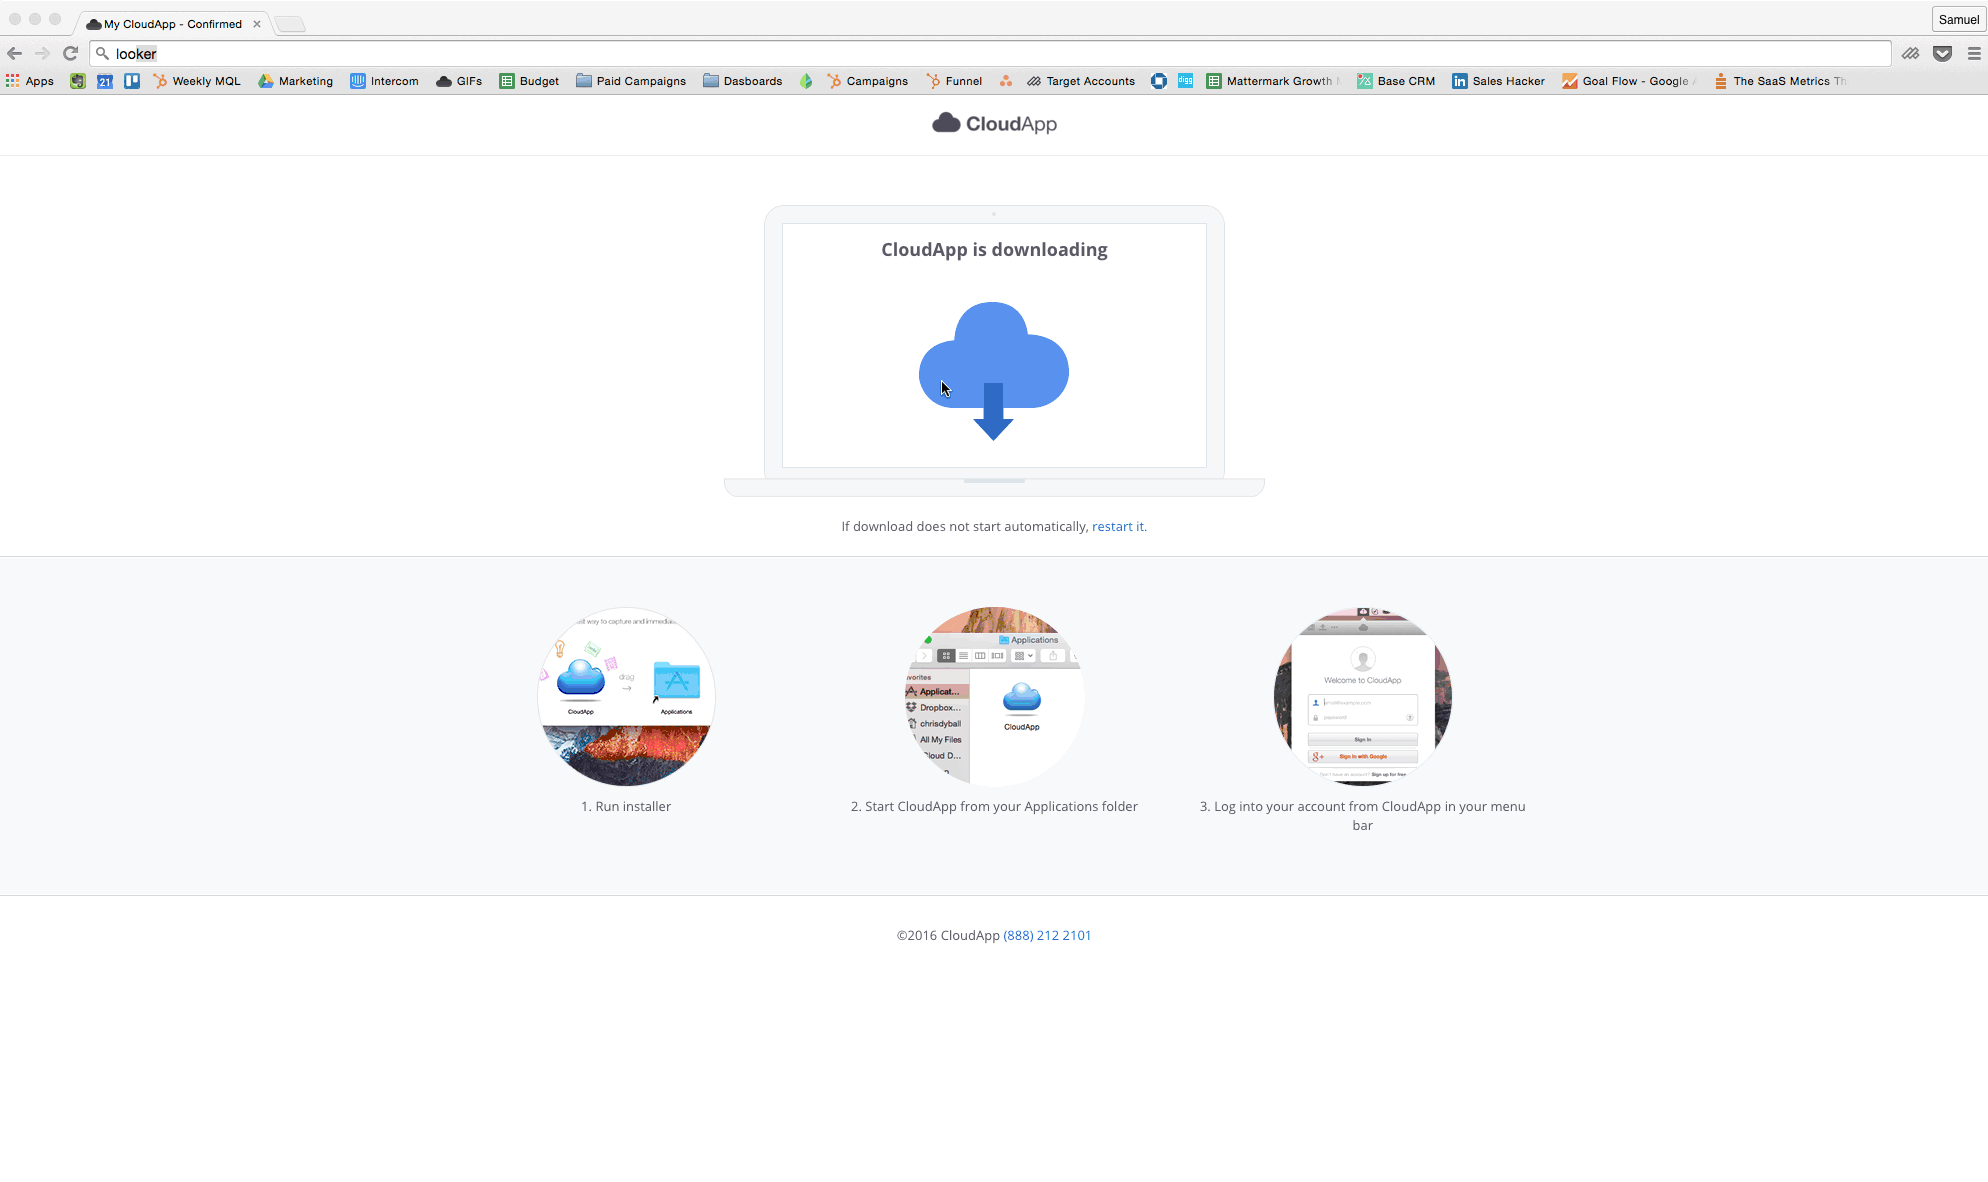This screenshot has width=1988, height=1182.
Task: Click the browser back arrow
Action: click(x=14, y=53)
